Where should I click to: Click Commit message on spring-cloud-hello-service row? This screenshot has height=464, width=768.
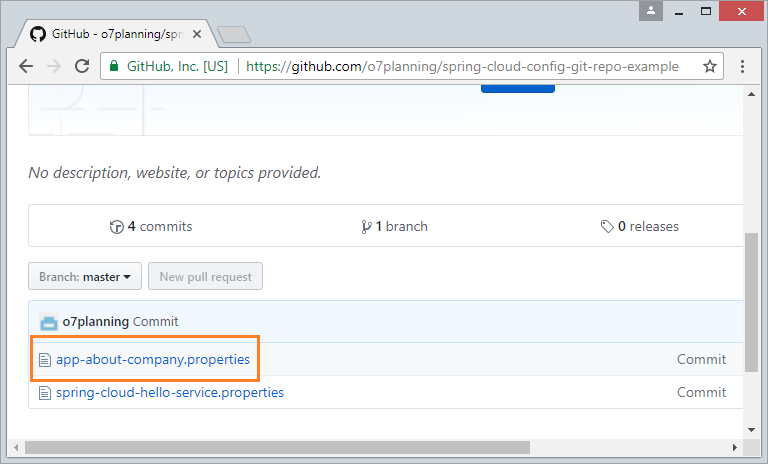click(x=701, y=392)
